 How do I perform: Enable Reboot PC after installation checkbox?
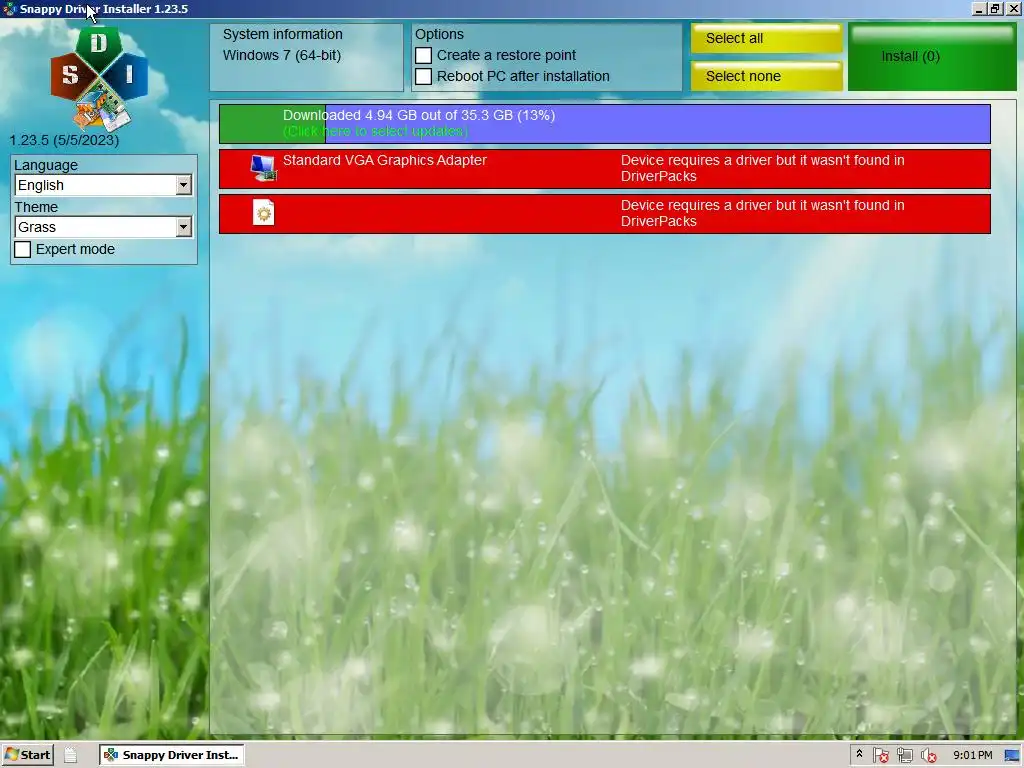click(x=423, y=76)
